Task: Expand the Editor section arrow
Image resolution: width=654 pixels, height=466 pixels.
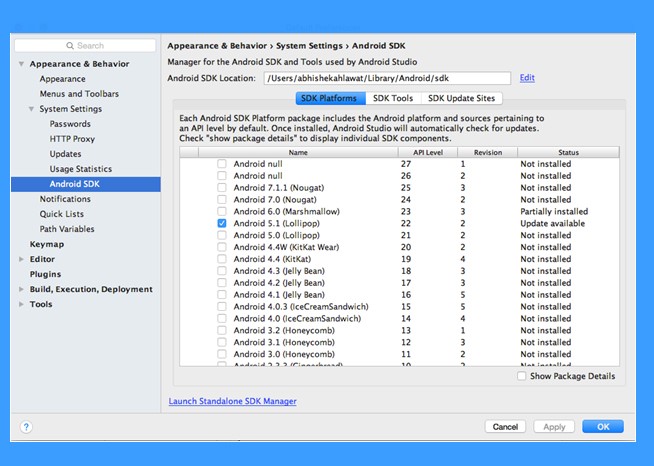Action: [x=21, y=259]
